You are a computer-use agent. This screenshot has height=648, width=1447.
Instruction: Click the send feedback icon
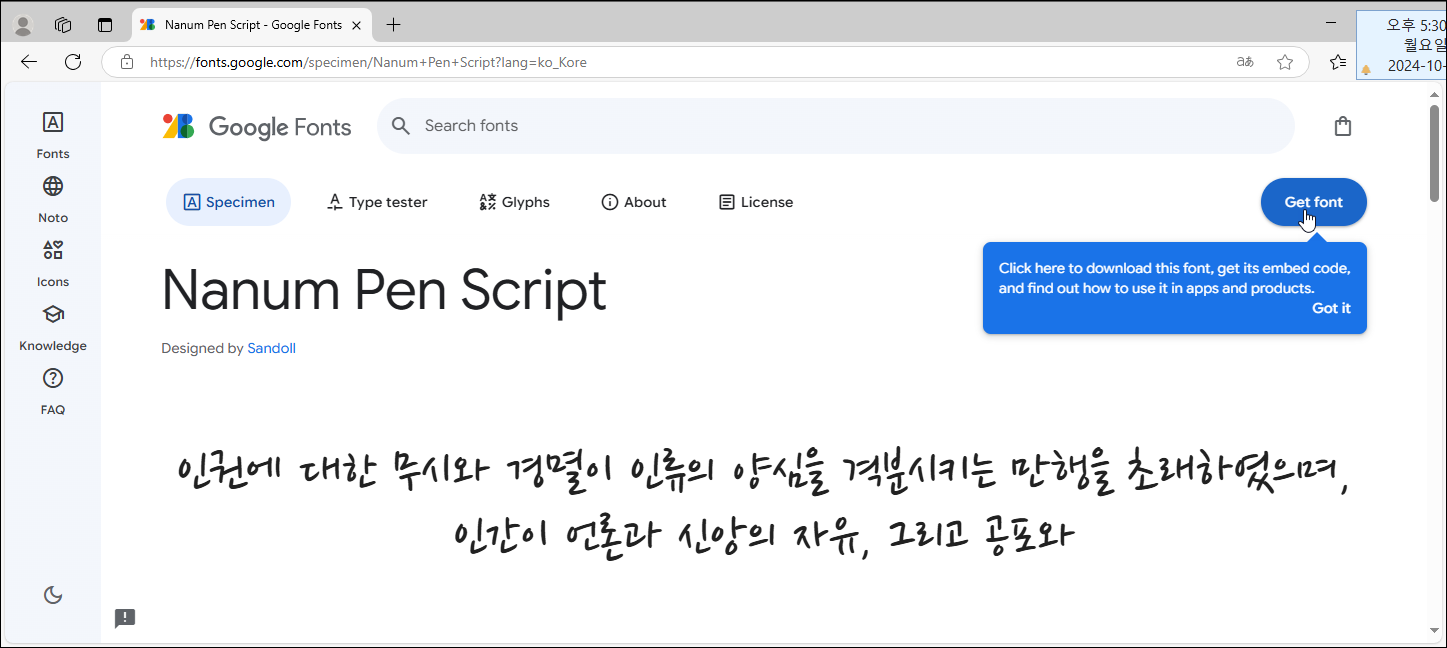coord(125,618)
